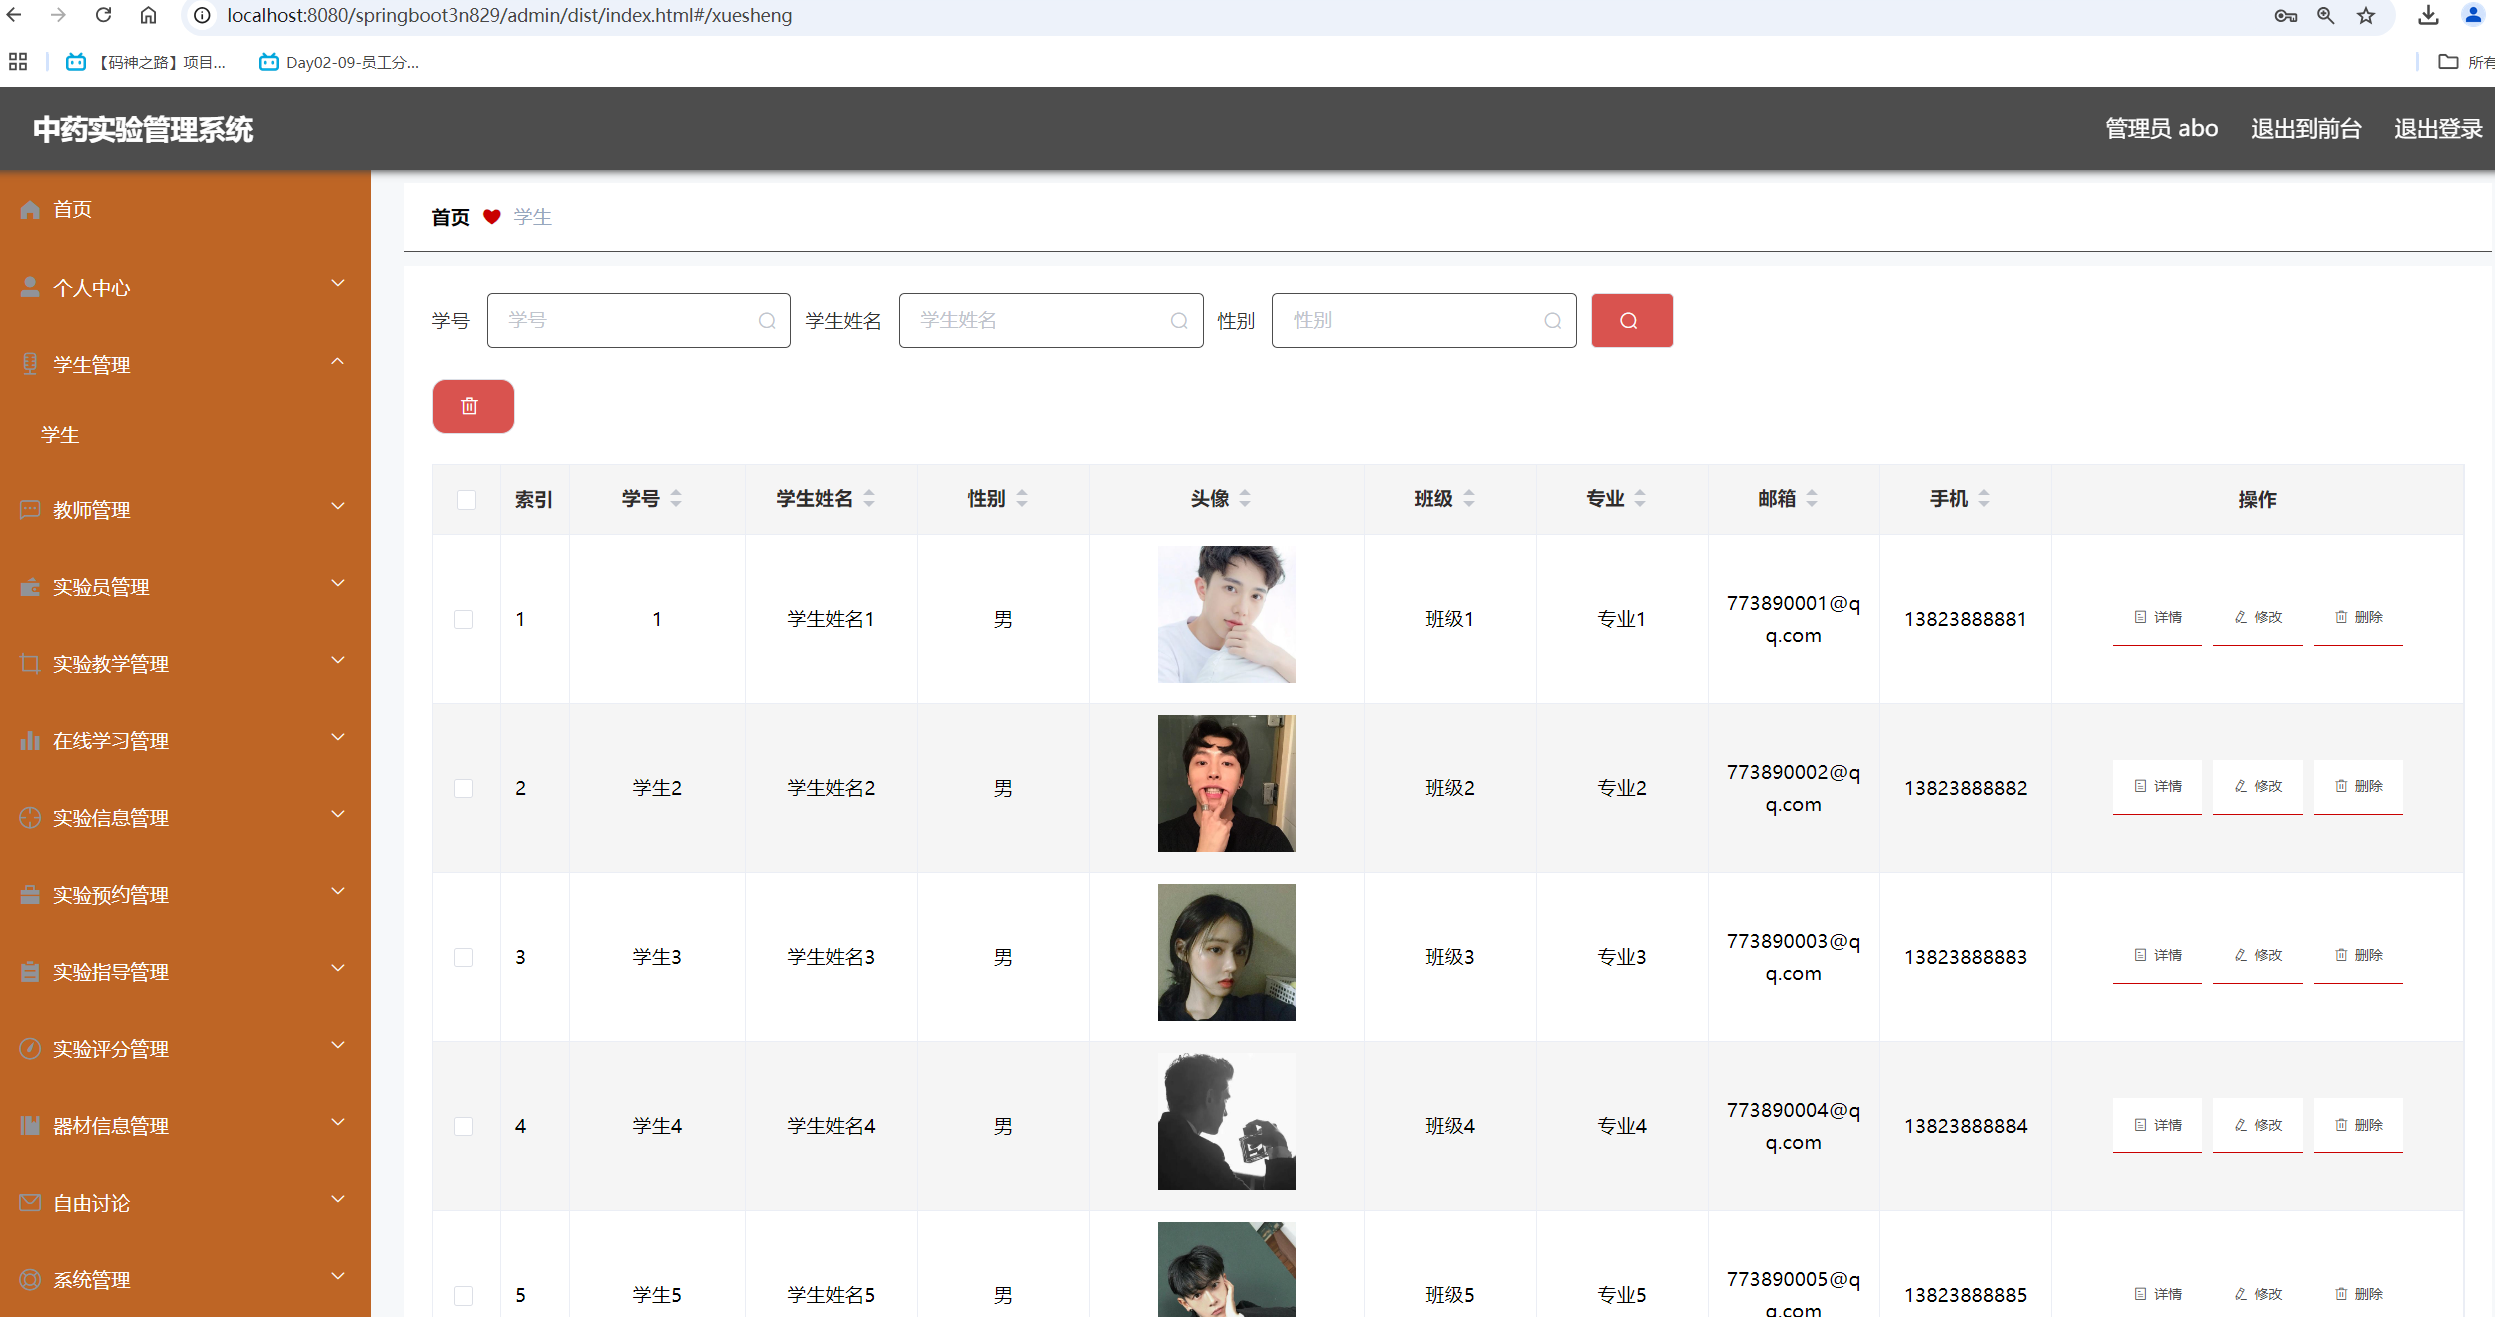Expand the 自由讨论 sidebar menu

(x=185, y=1203)
